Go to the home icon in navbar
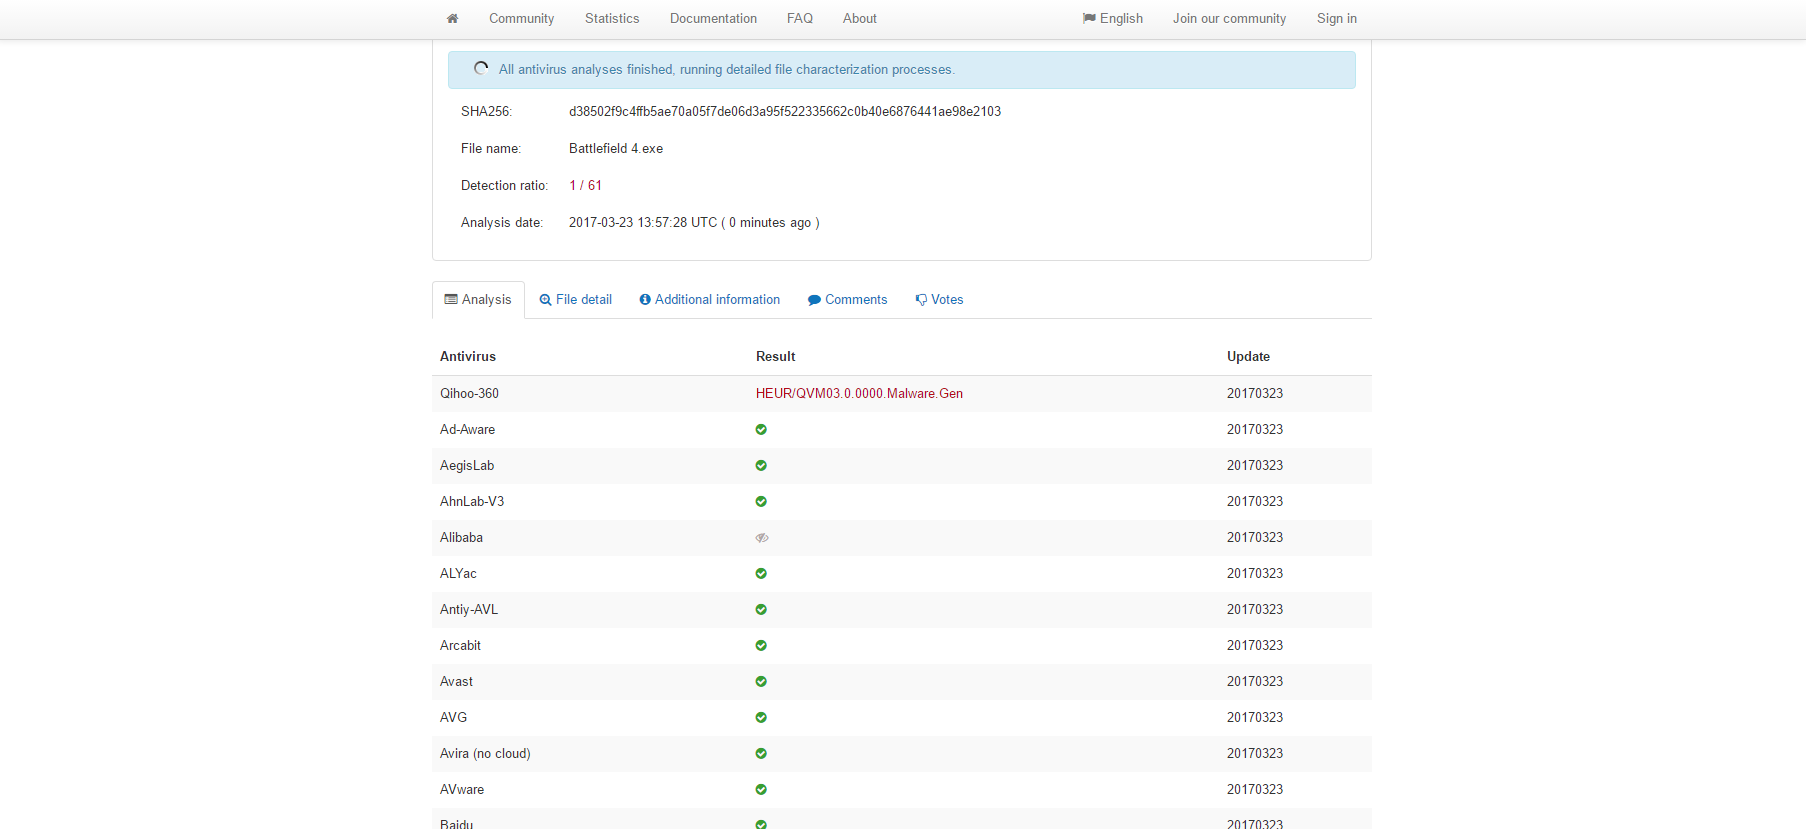The height and width of the screenshot is (829, 1806). pyautogui.click(x=452, y=19)
